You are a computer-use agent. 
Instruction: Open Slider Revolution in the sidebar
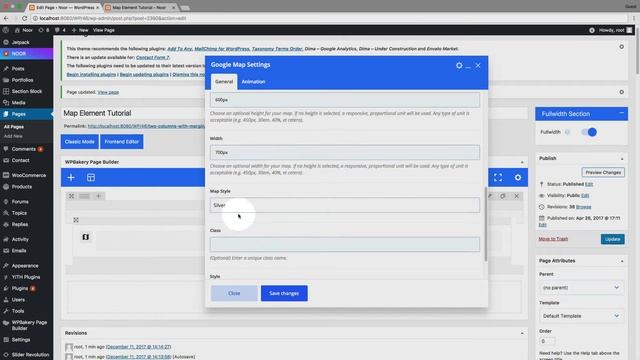tap(30, 355)
